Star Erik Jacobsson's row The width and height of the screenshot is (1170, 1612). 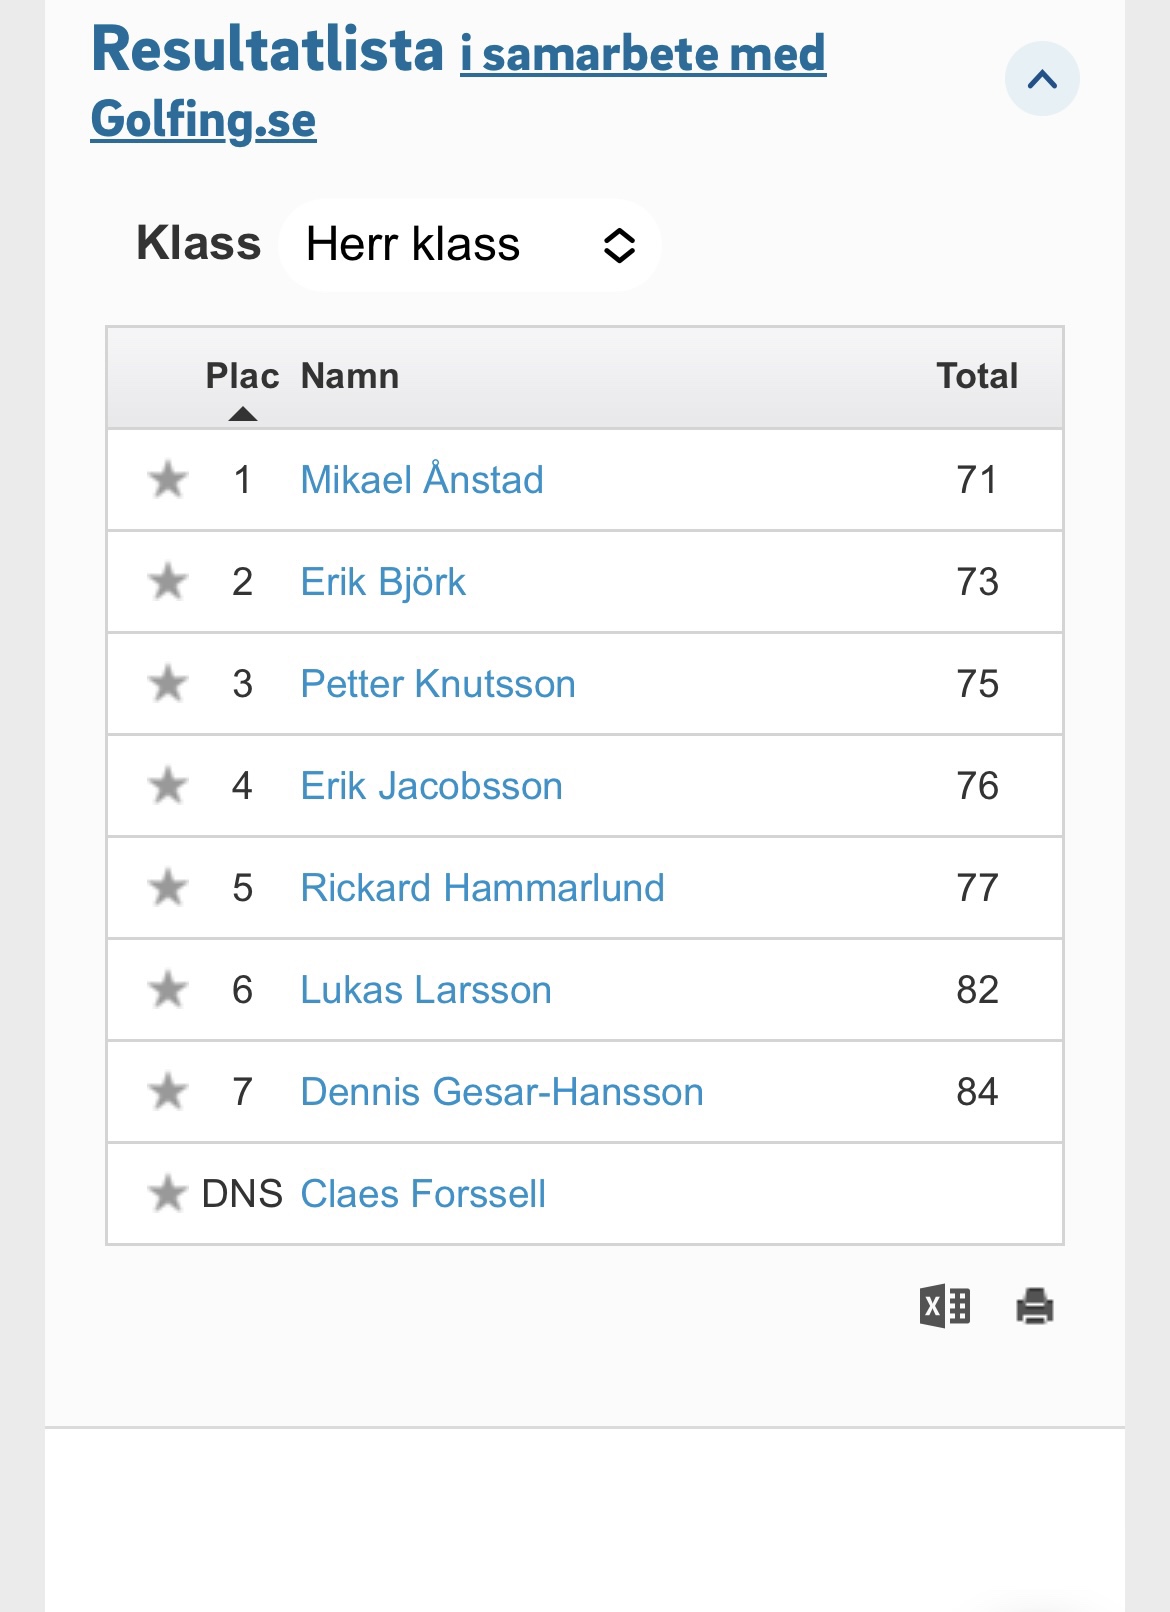click(168, 786)
